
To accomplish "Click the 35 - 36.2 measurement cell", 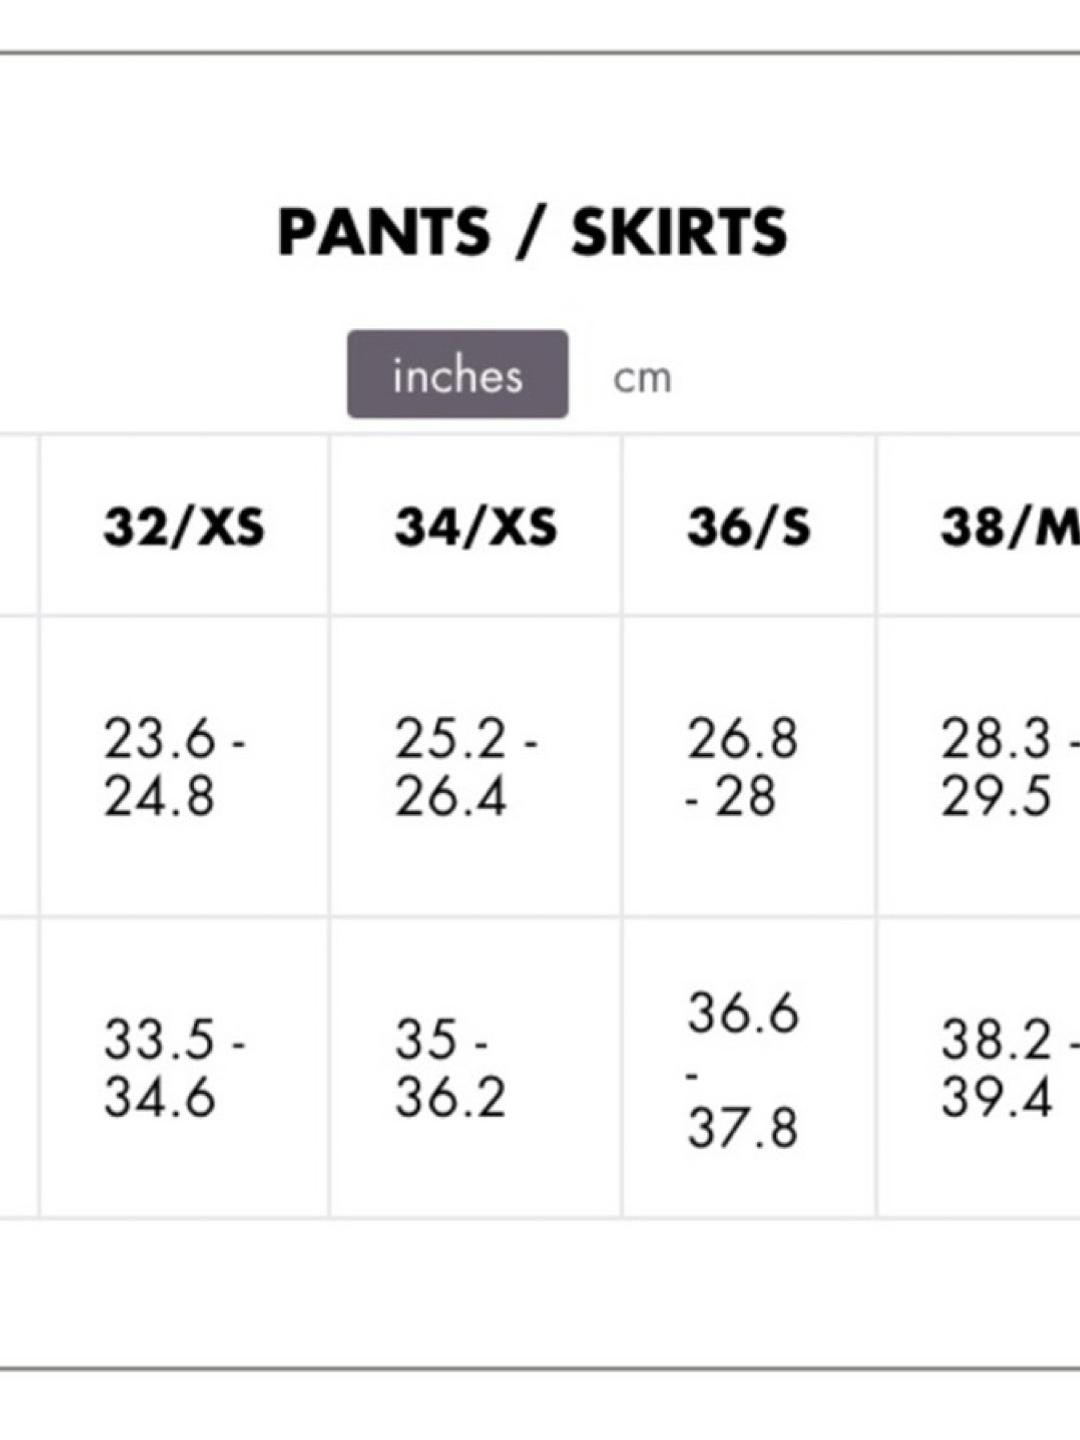I will click(x=476, y=1068).
